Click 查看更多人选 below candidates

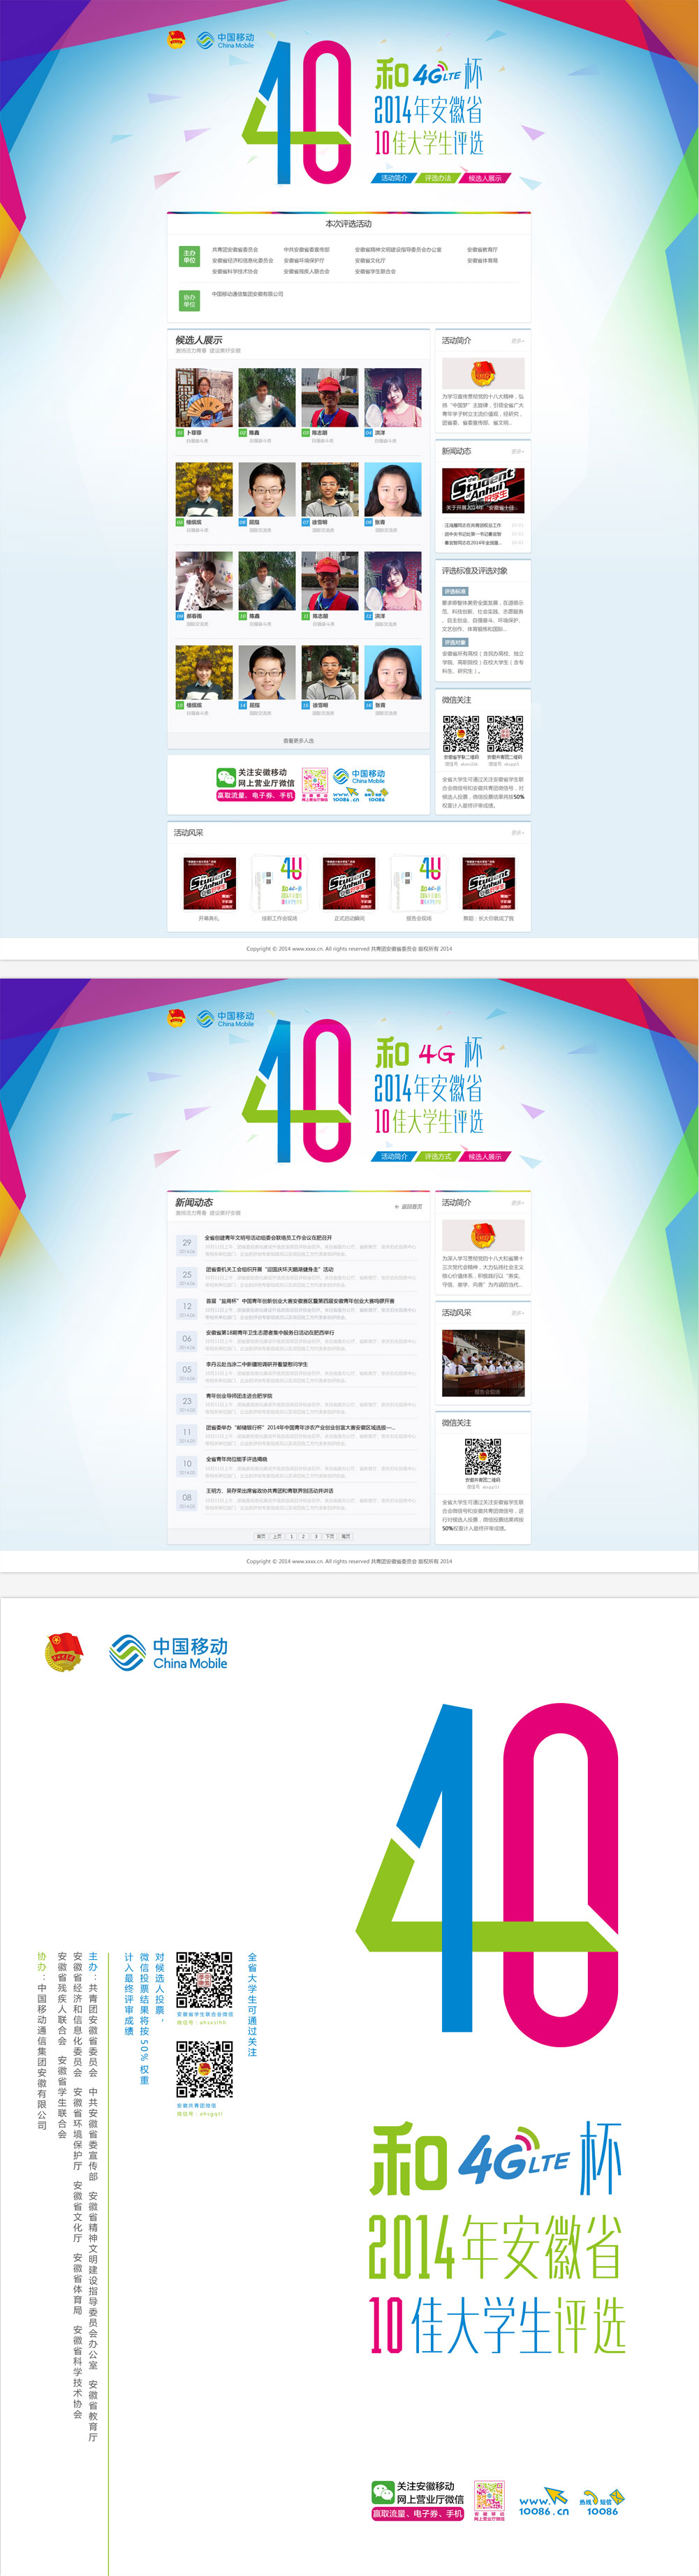[x=298, y=741]
